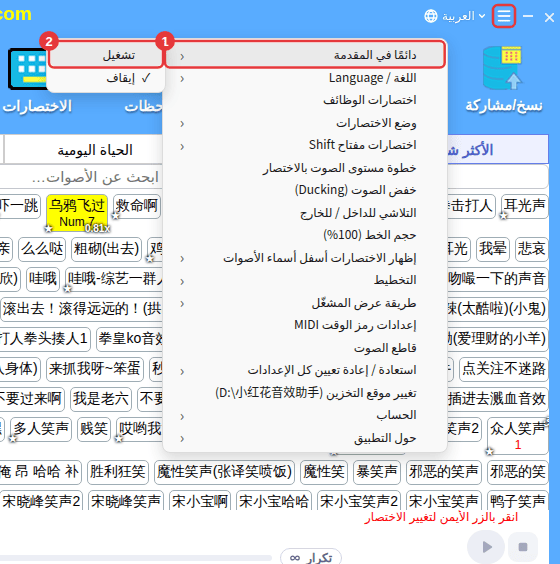This screenshot has height=564, width=560.
Task: Expand وضع الاختصارات submenu
Action: [x=305, y=123]
